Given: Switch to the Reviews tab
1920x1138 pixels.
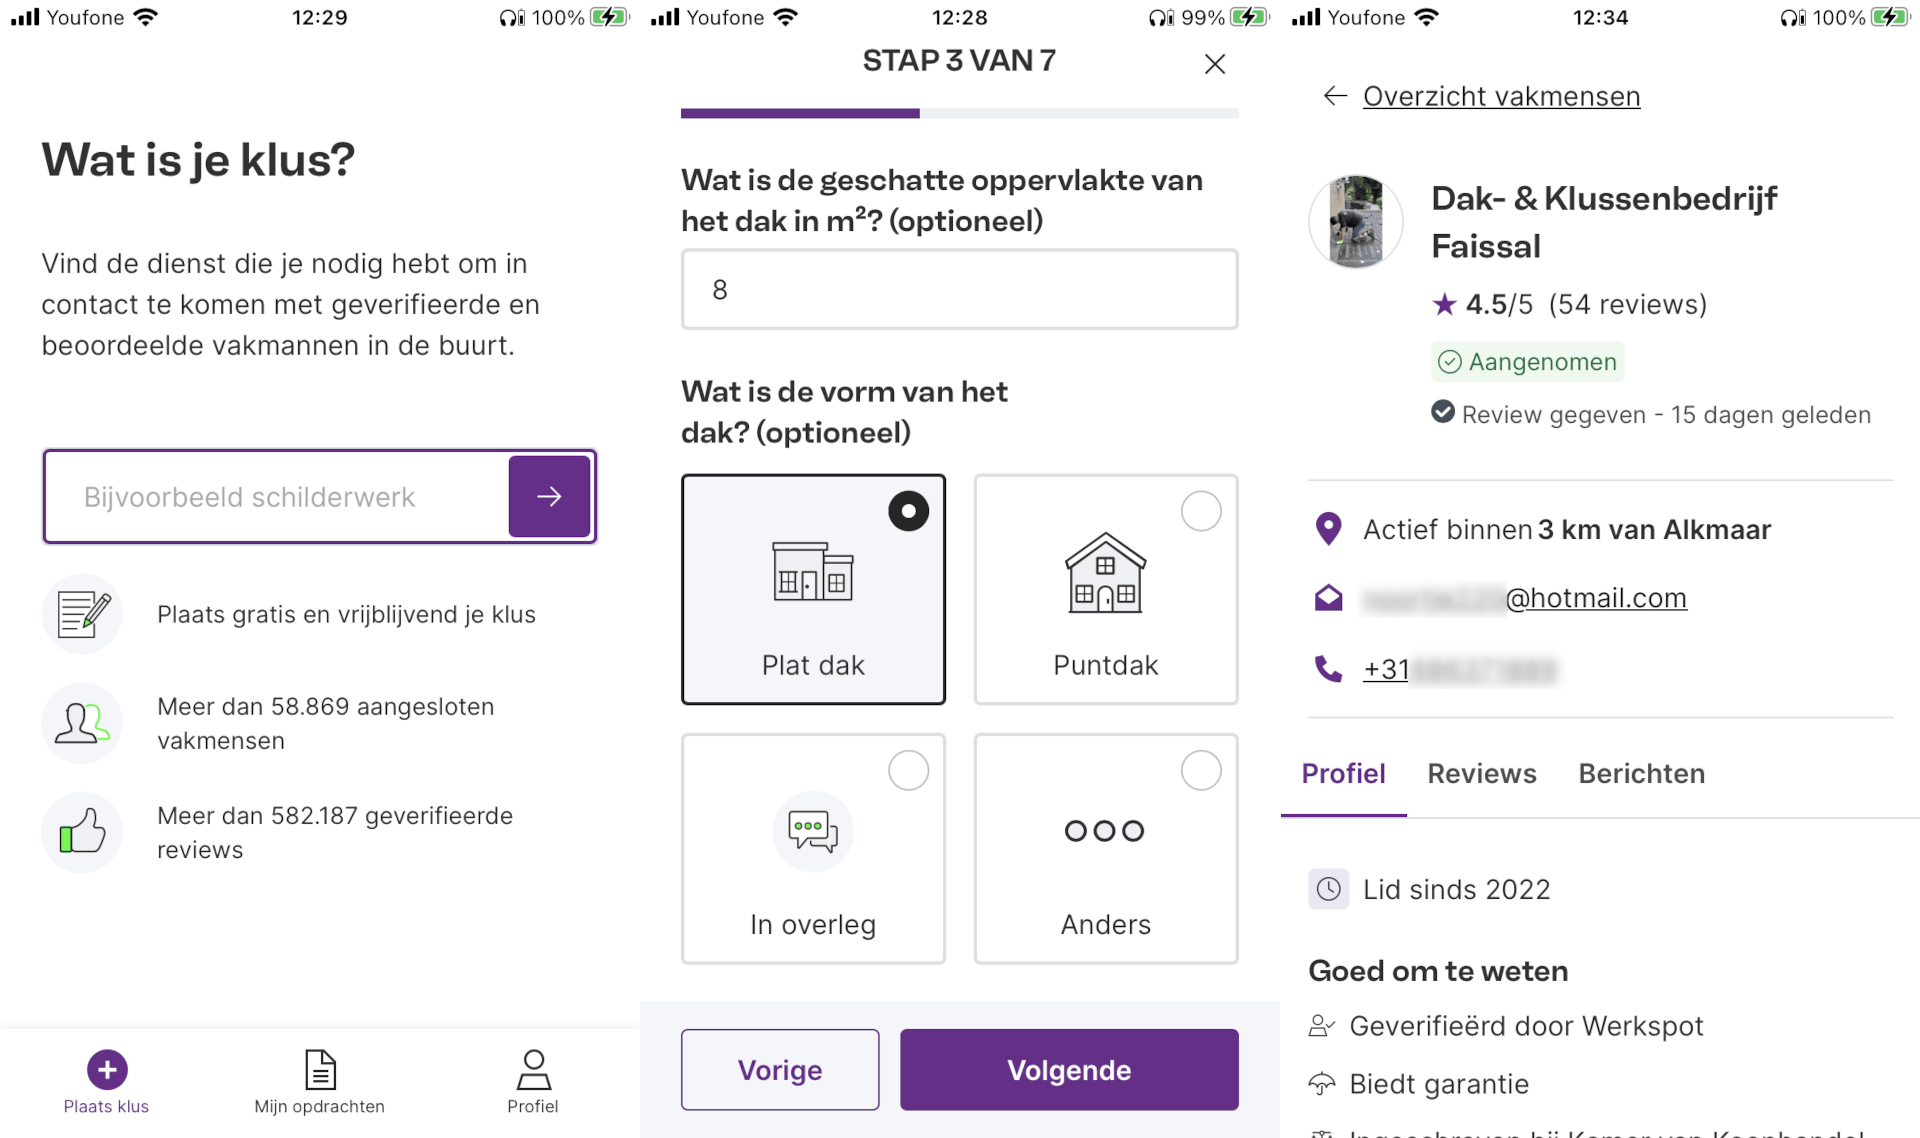Looking at the screenshot, I should point(1481,774).
